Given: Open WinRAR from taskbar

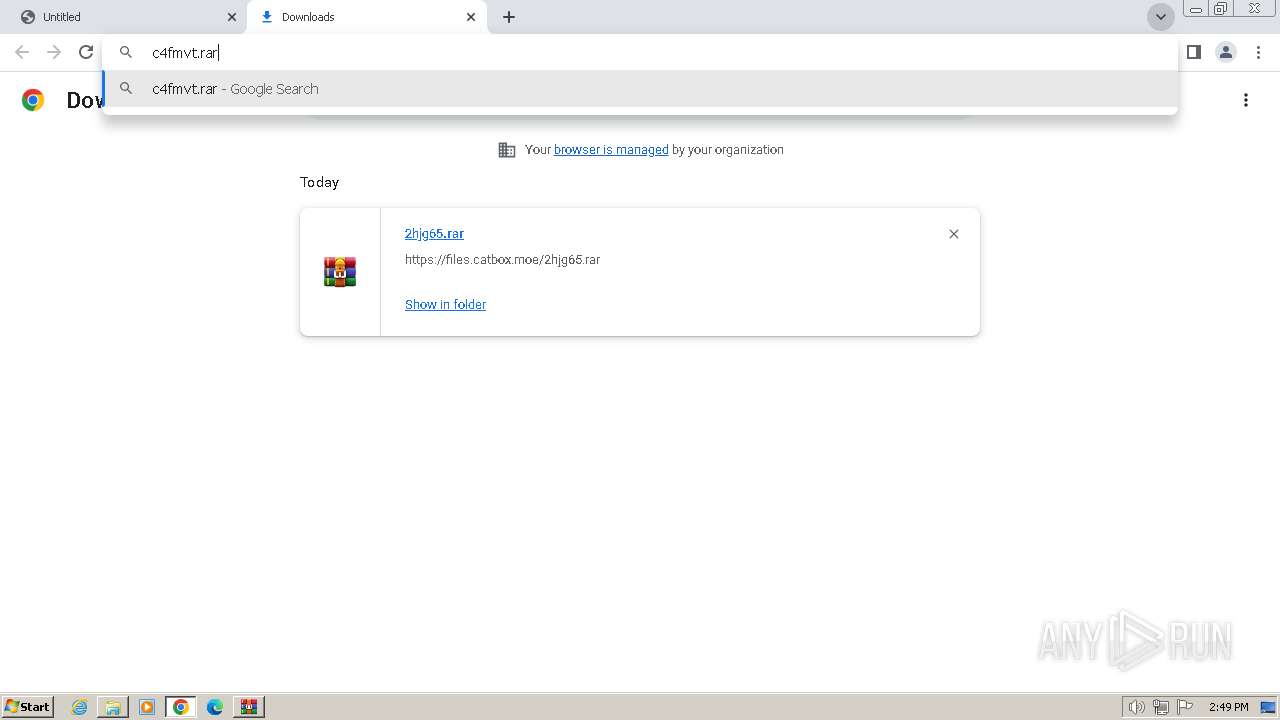Looking at the screenshot, I should tap(248, 707).
